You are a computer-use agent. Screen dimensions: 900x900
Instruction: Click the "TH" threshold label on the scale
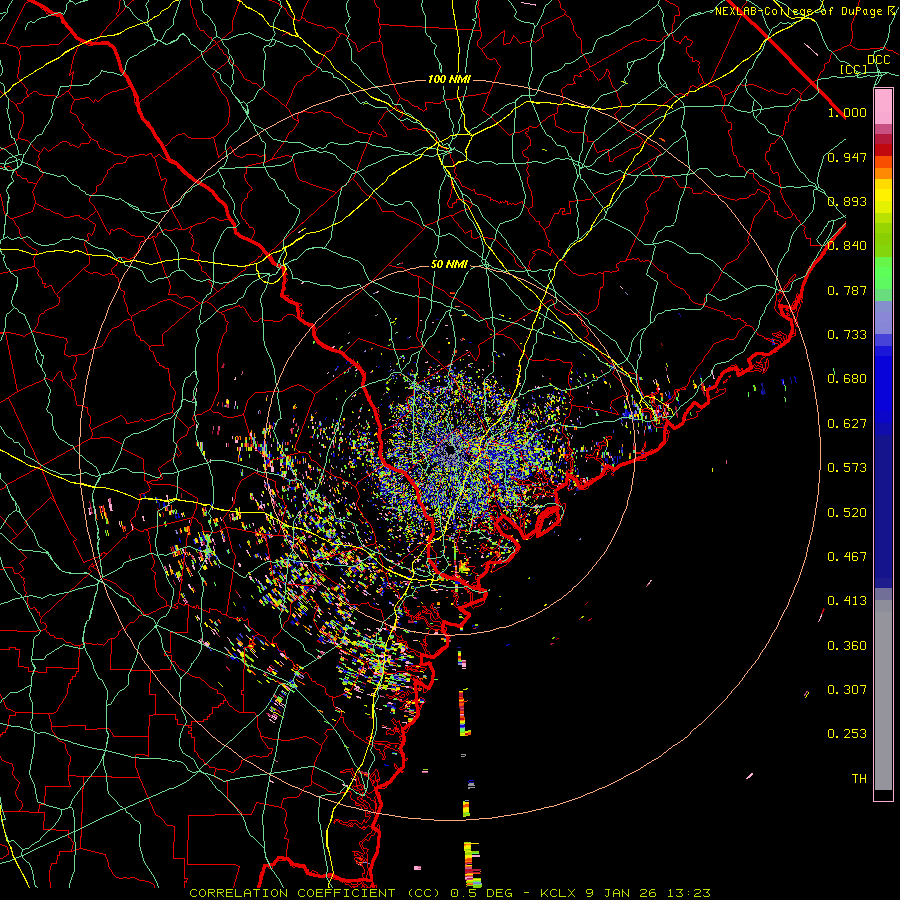pos(859,779)
